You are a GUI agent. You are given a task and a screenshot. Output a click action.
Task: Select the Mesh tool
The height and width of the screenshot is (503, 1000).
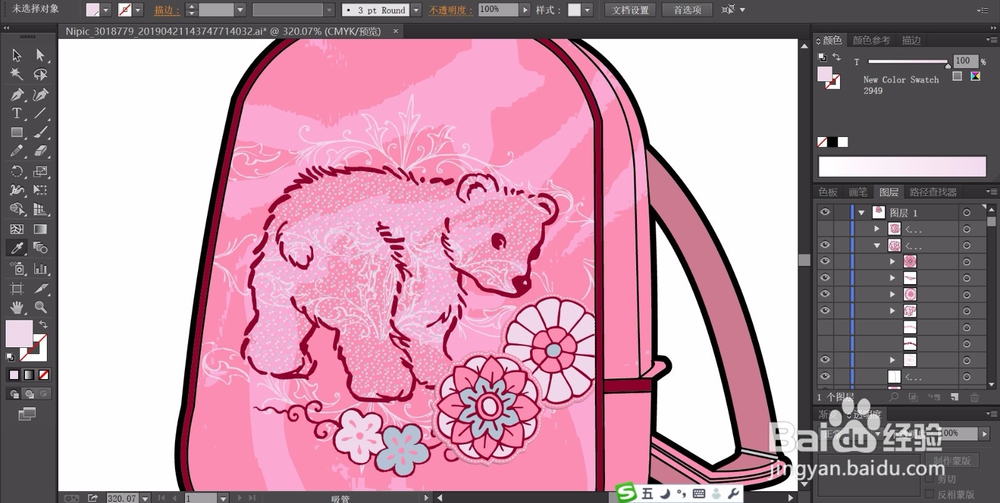click(x=17, y=229)
